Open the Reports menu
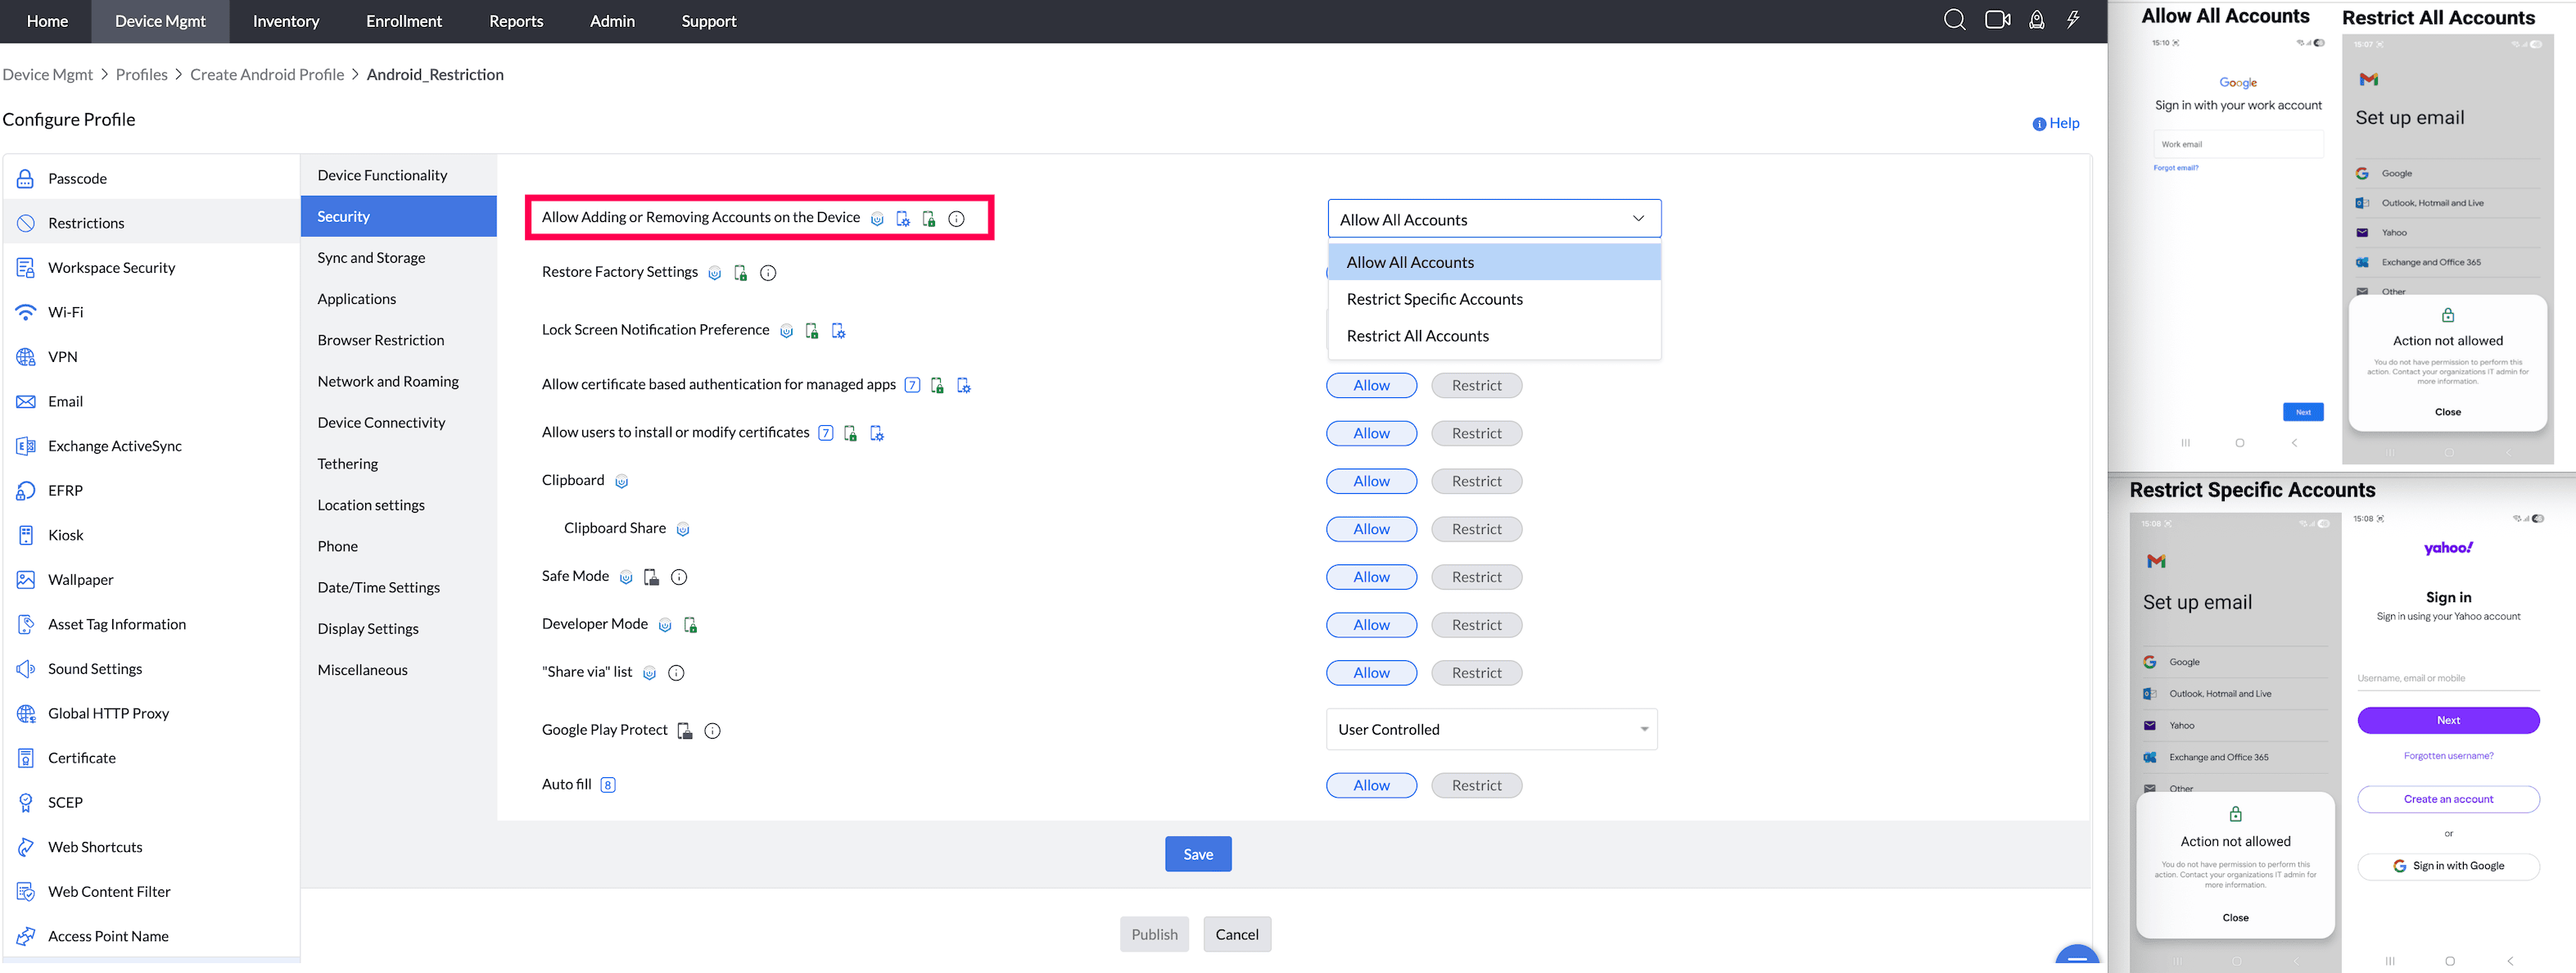This screenshot has width=2576, height=973. pyautogui.click(x=516, y=20)
